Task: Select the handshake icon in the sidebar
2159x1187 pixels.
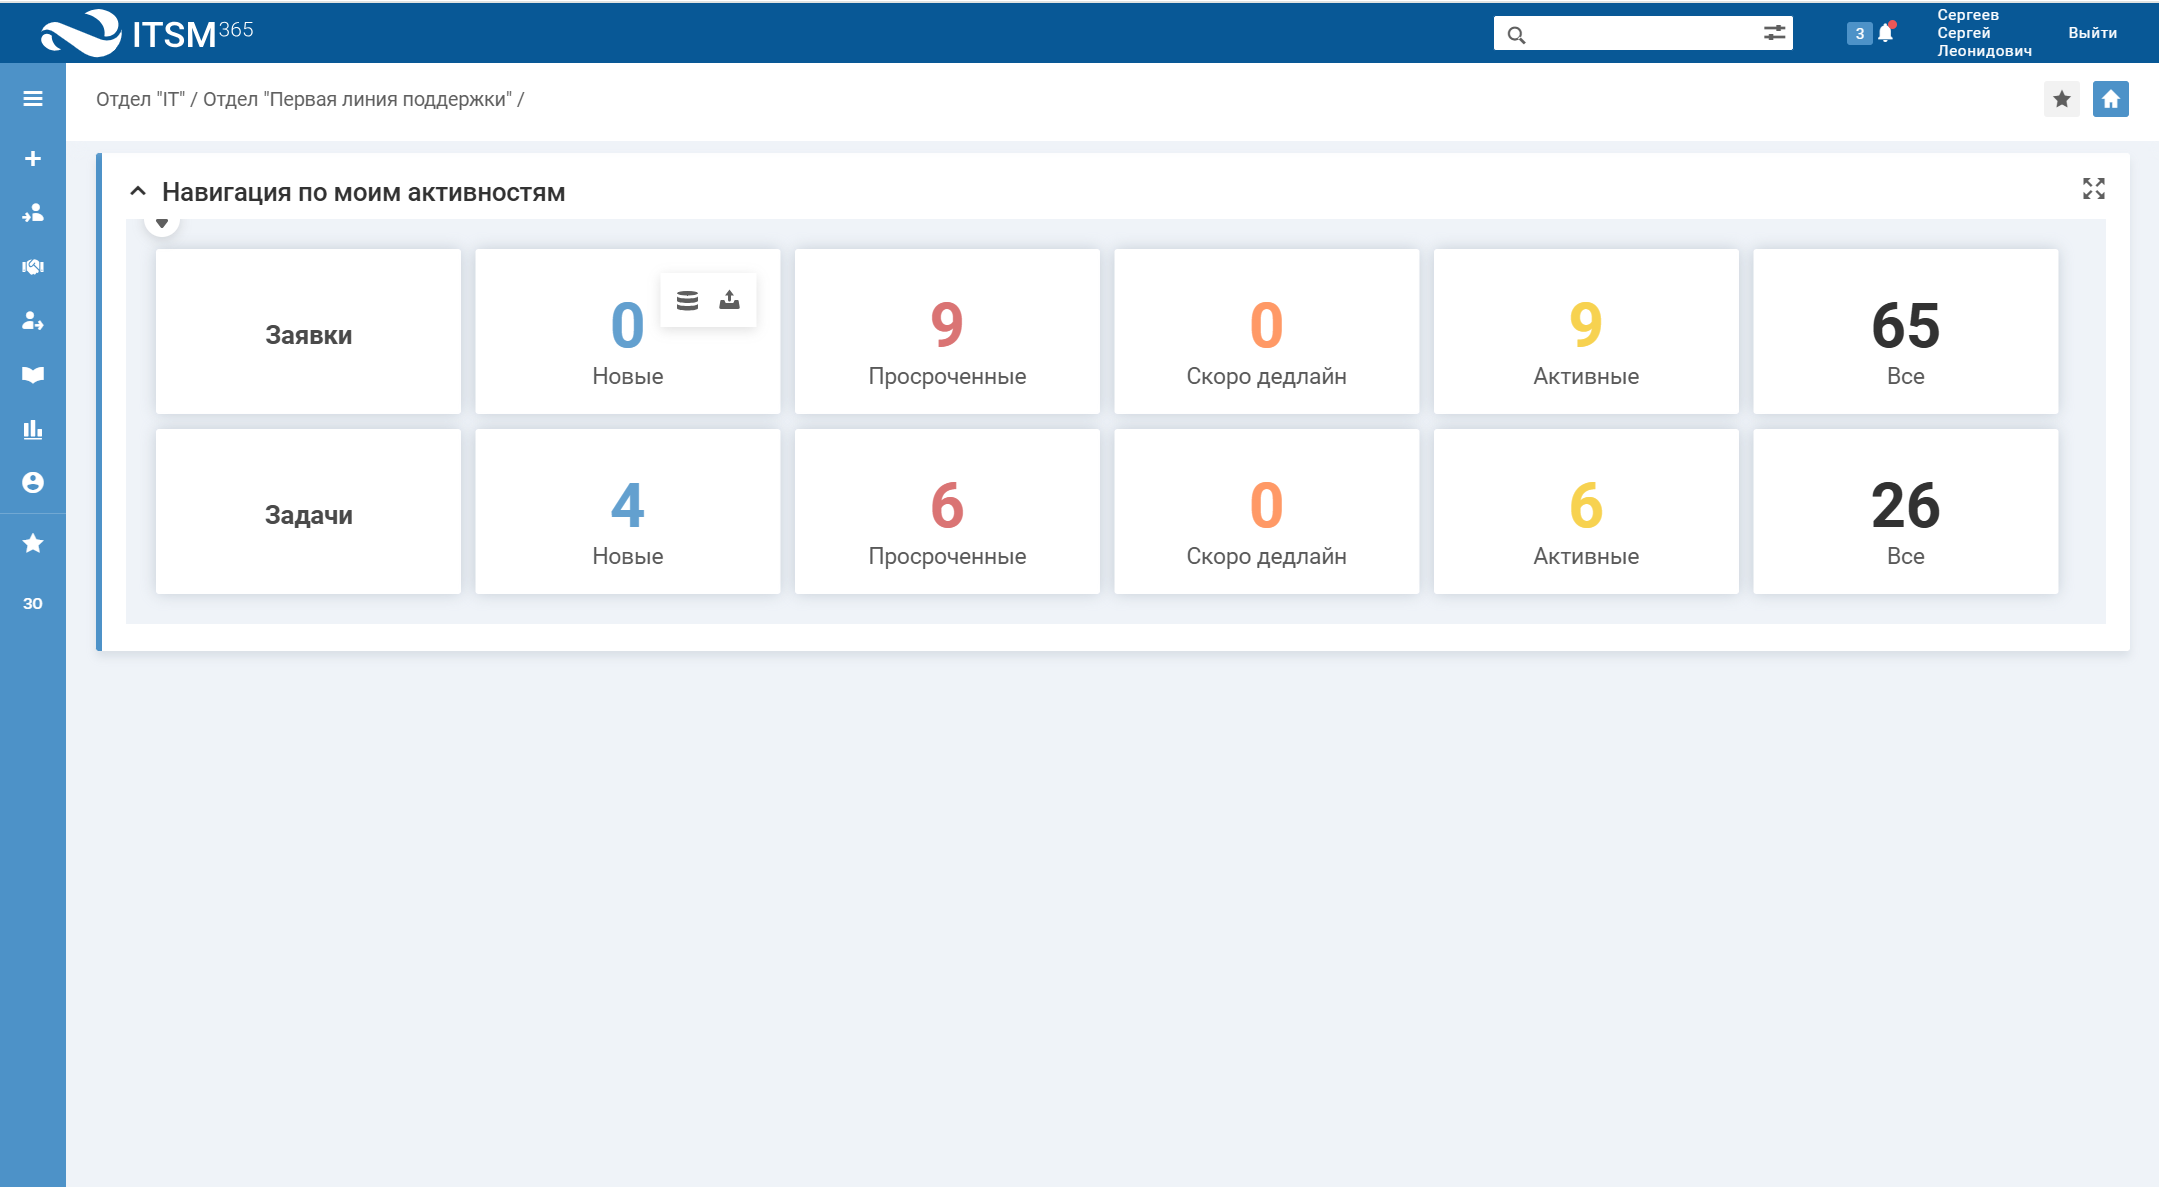Action: pyautogui.click(x=33, y=267)
